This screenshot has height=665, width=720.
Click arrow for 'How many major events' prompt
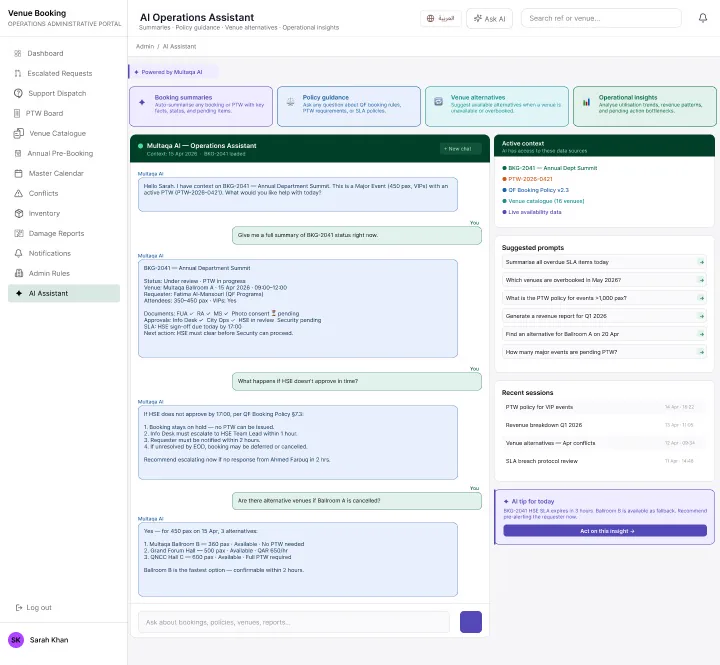[701, 352]
